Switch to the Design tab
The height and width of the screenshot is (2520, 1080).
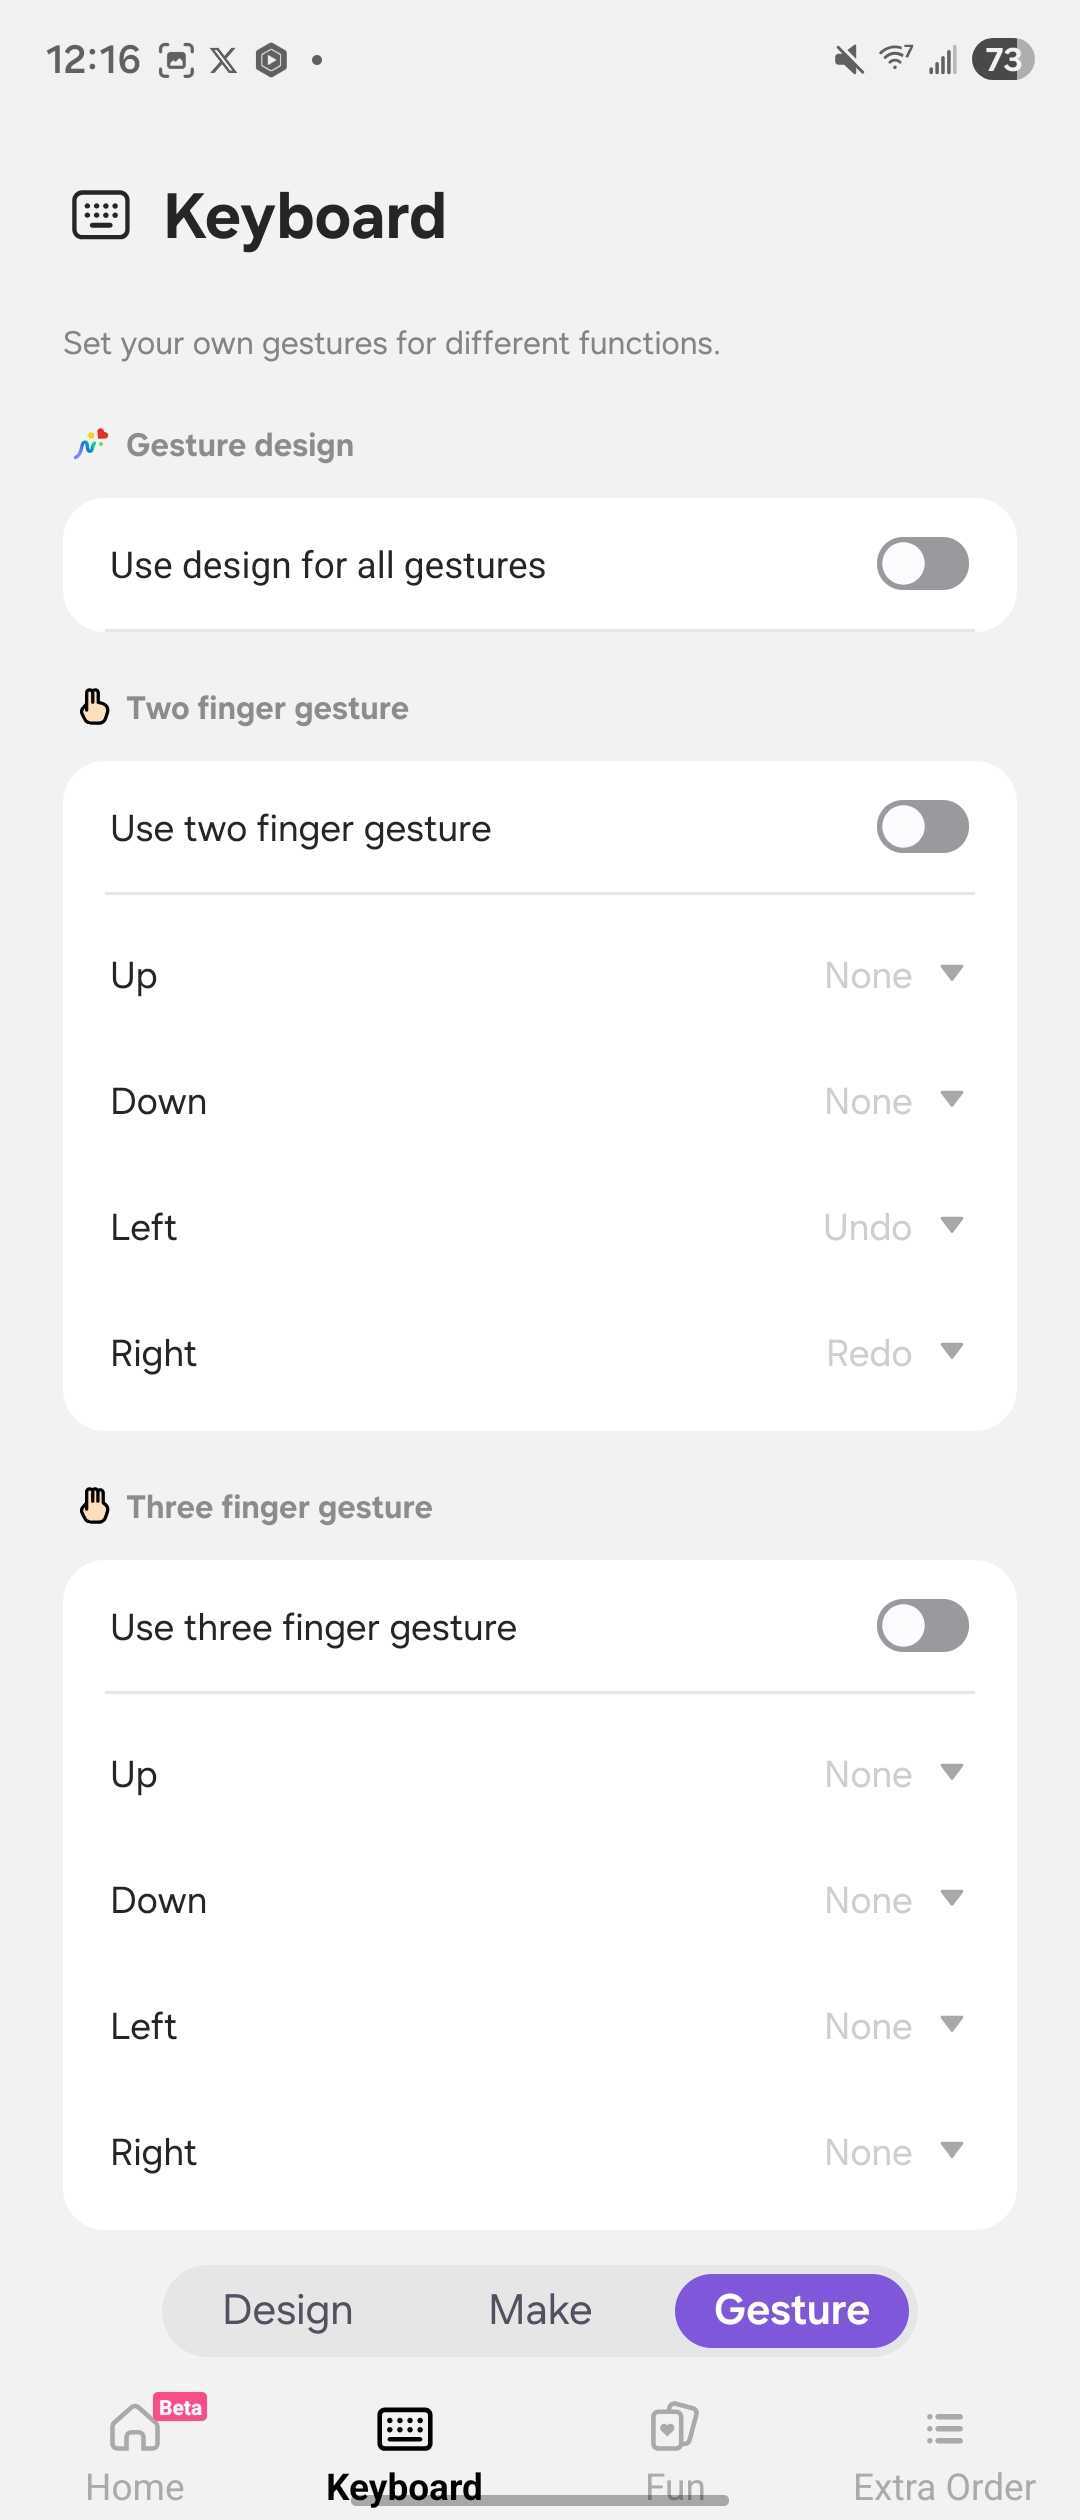coord(288,2310)
